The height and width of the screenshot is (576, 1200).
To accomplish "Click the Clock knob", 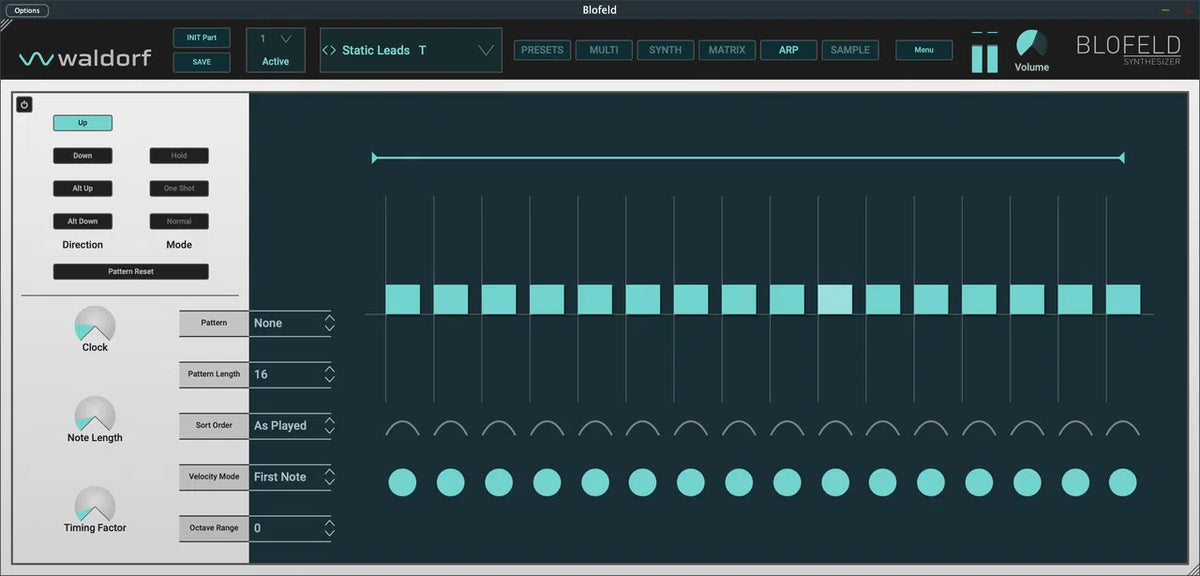I will (95, 325).
